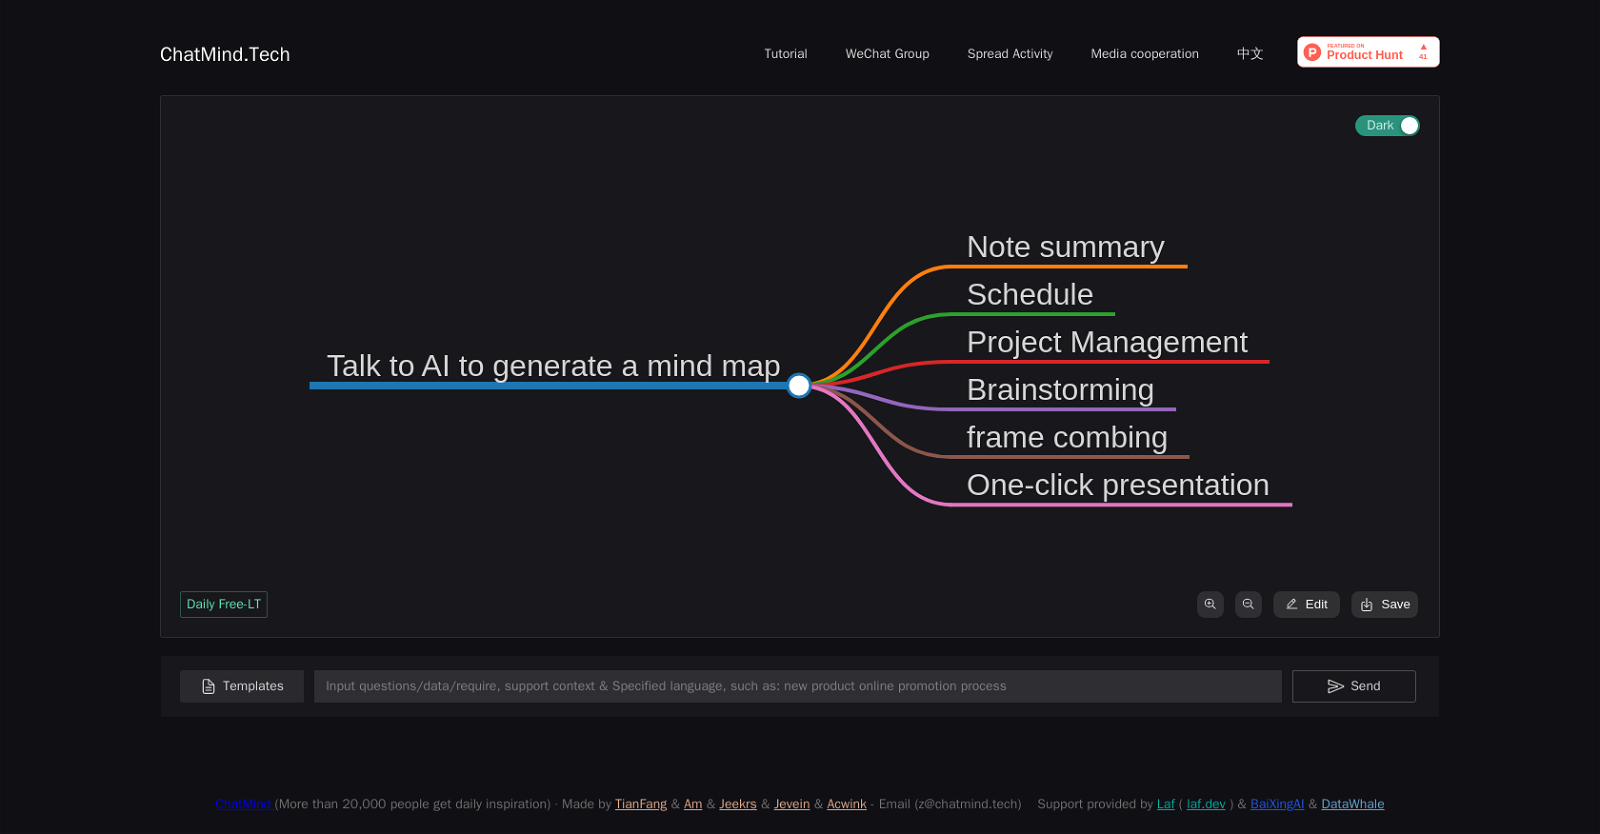Click the Product Hunt featured badge
The height and width of the screenshot is (834, 1600).
[x=1368, y=52]
